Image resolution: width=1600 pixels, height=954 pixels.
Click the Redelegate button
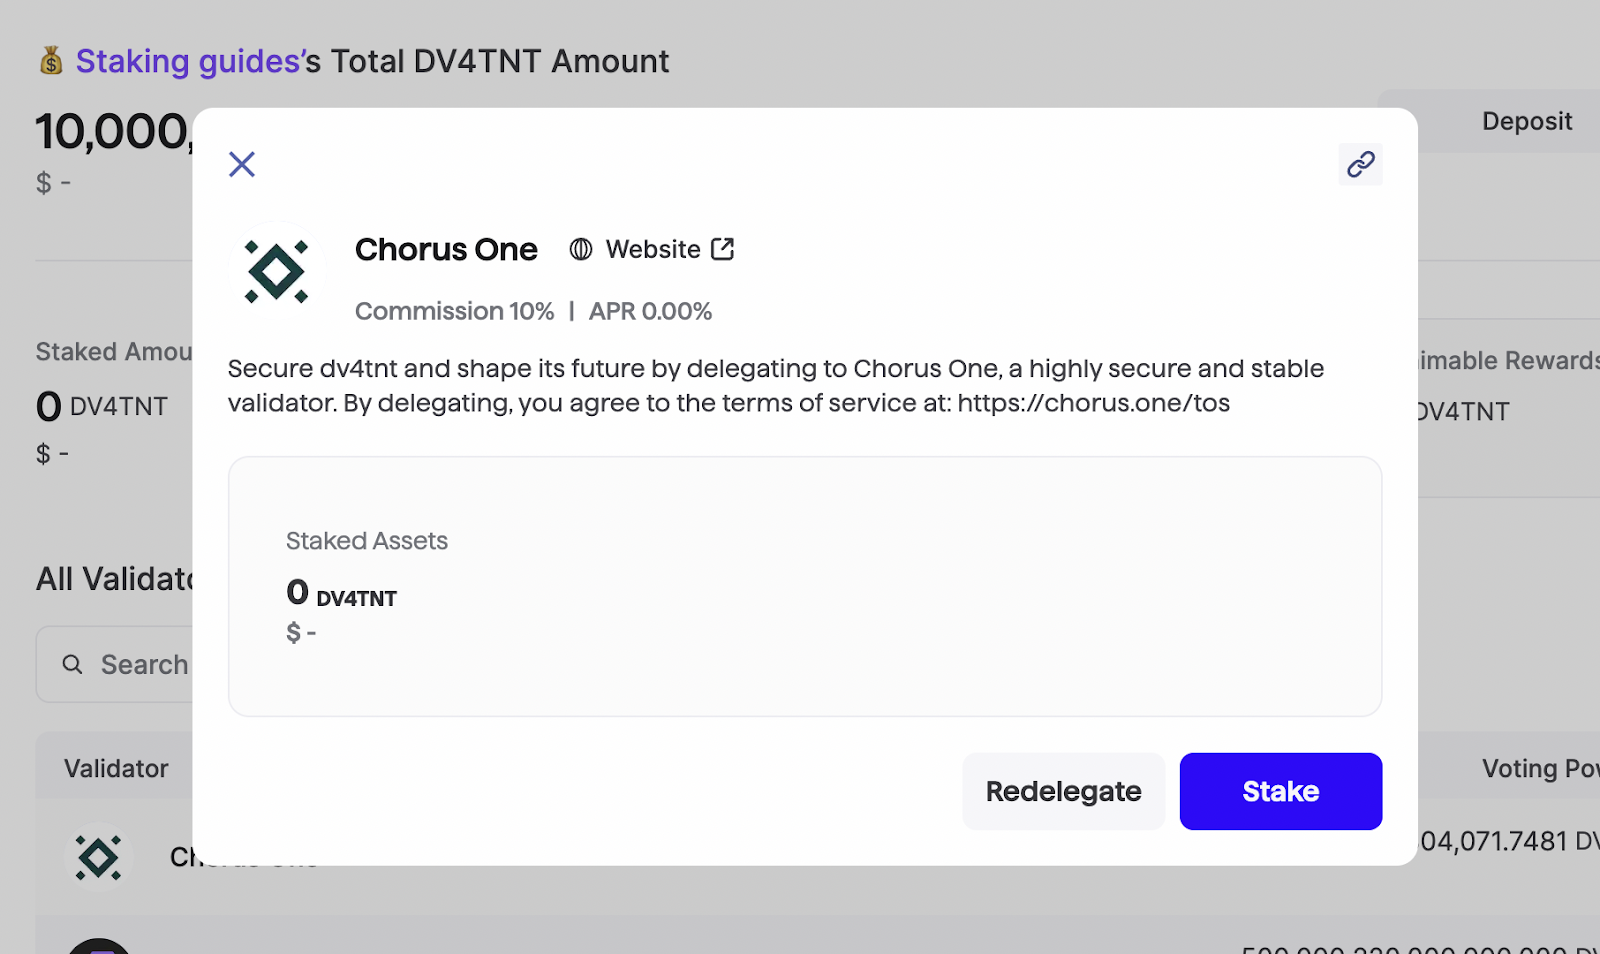tap(1063, 791)
